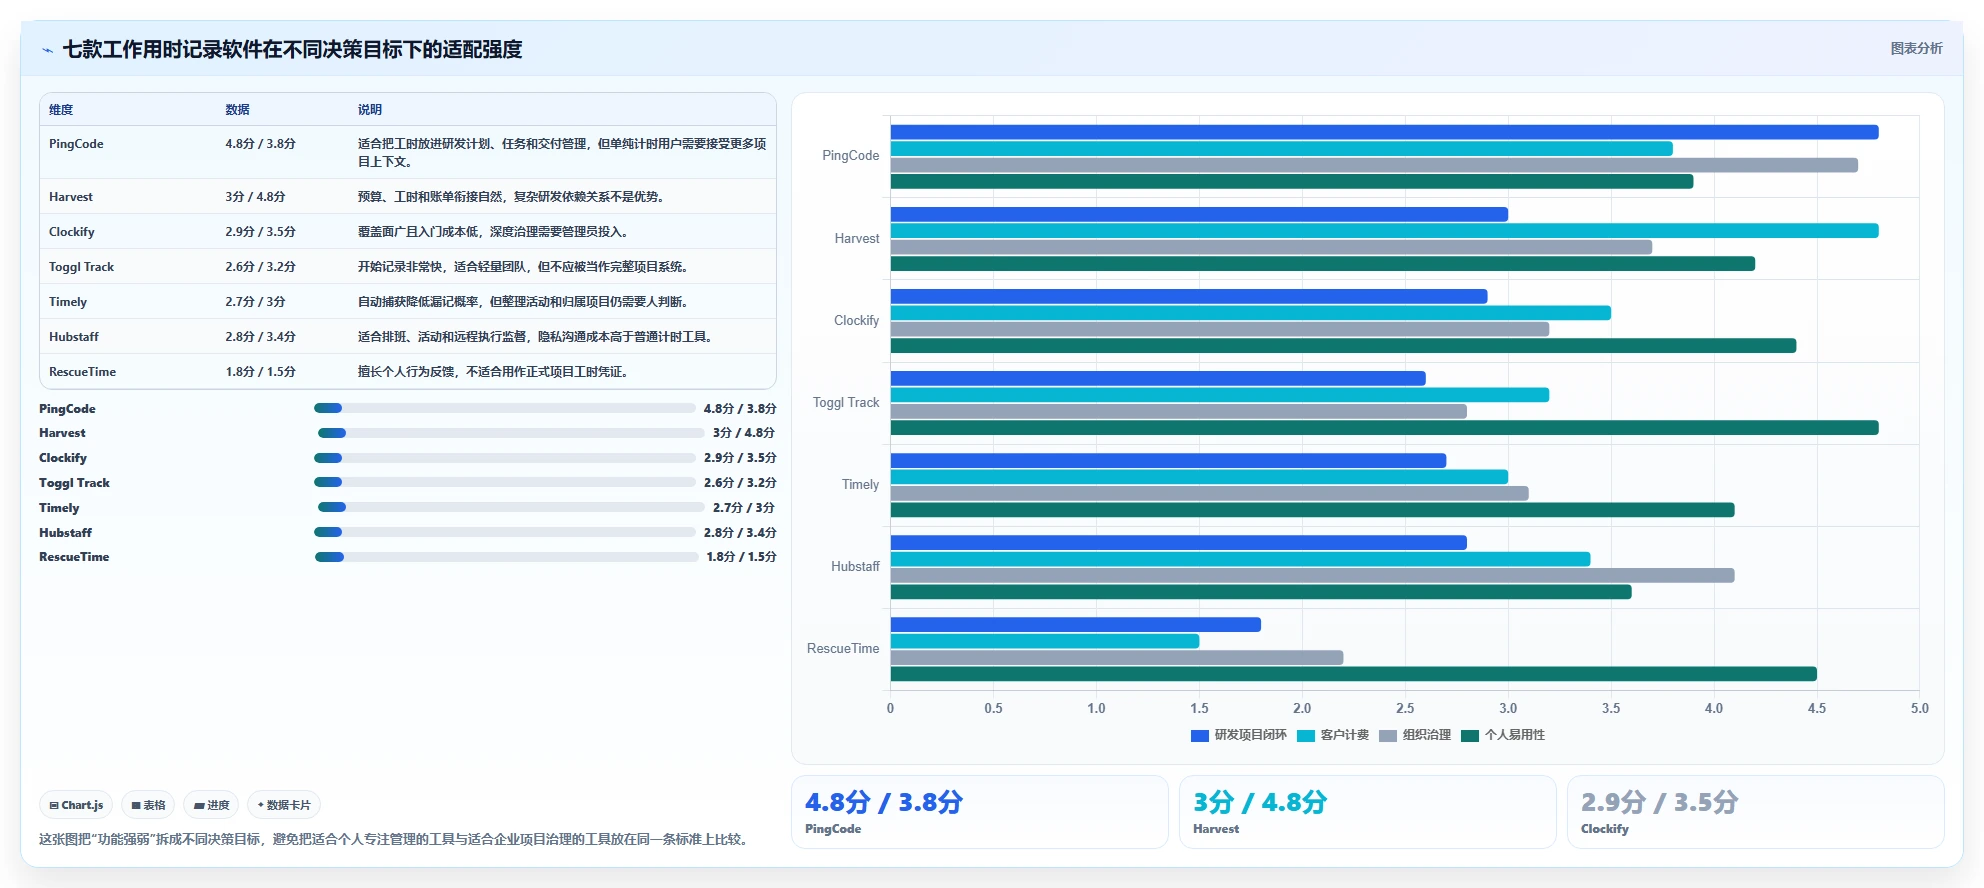Click the 数据 column header in the table
Screen dimensions: 1984x888
tap(237, 110)
